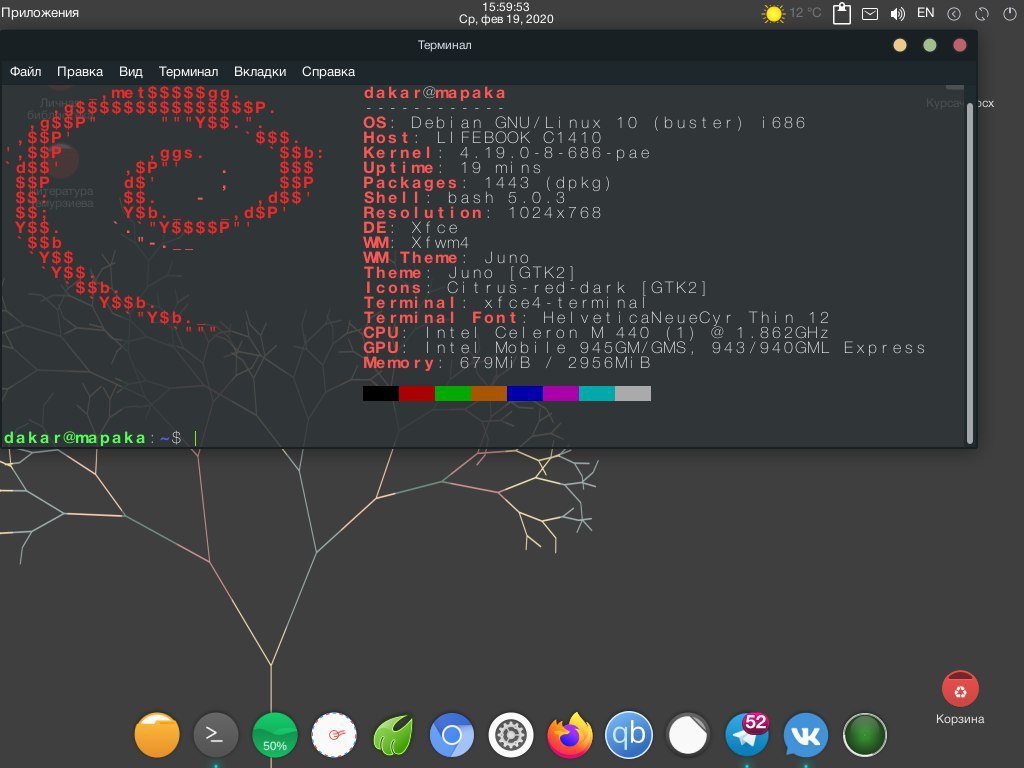Launch the Midori green paw browser icon

393,735
